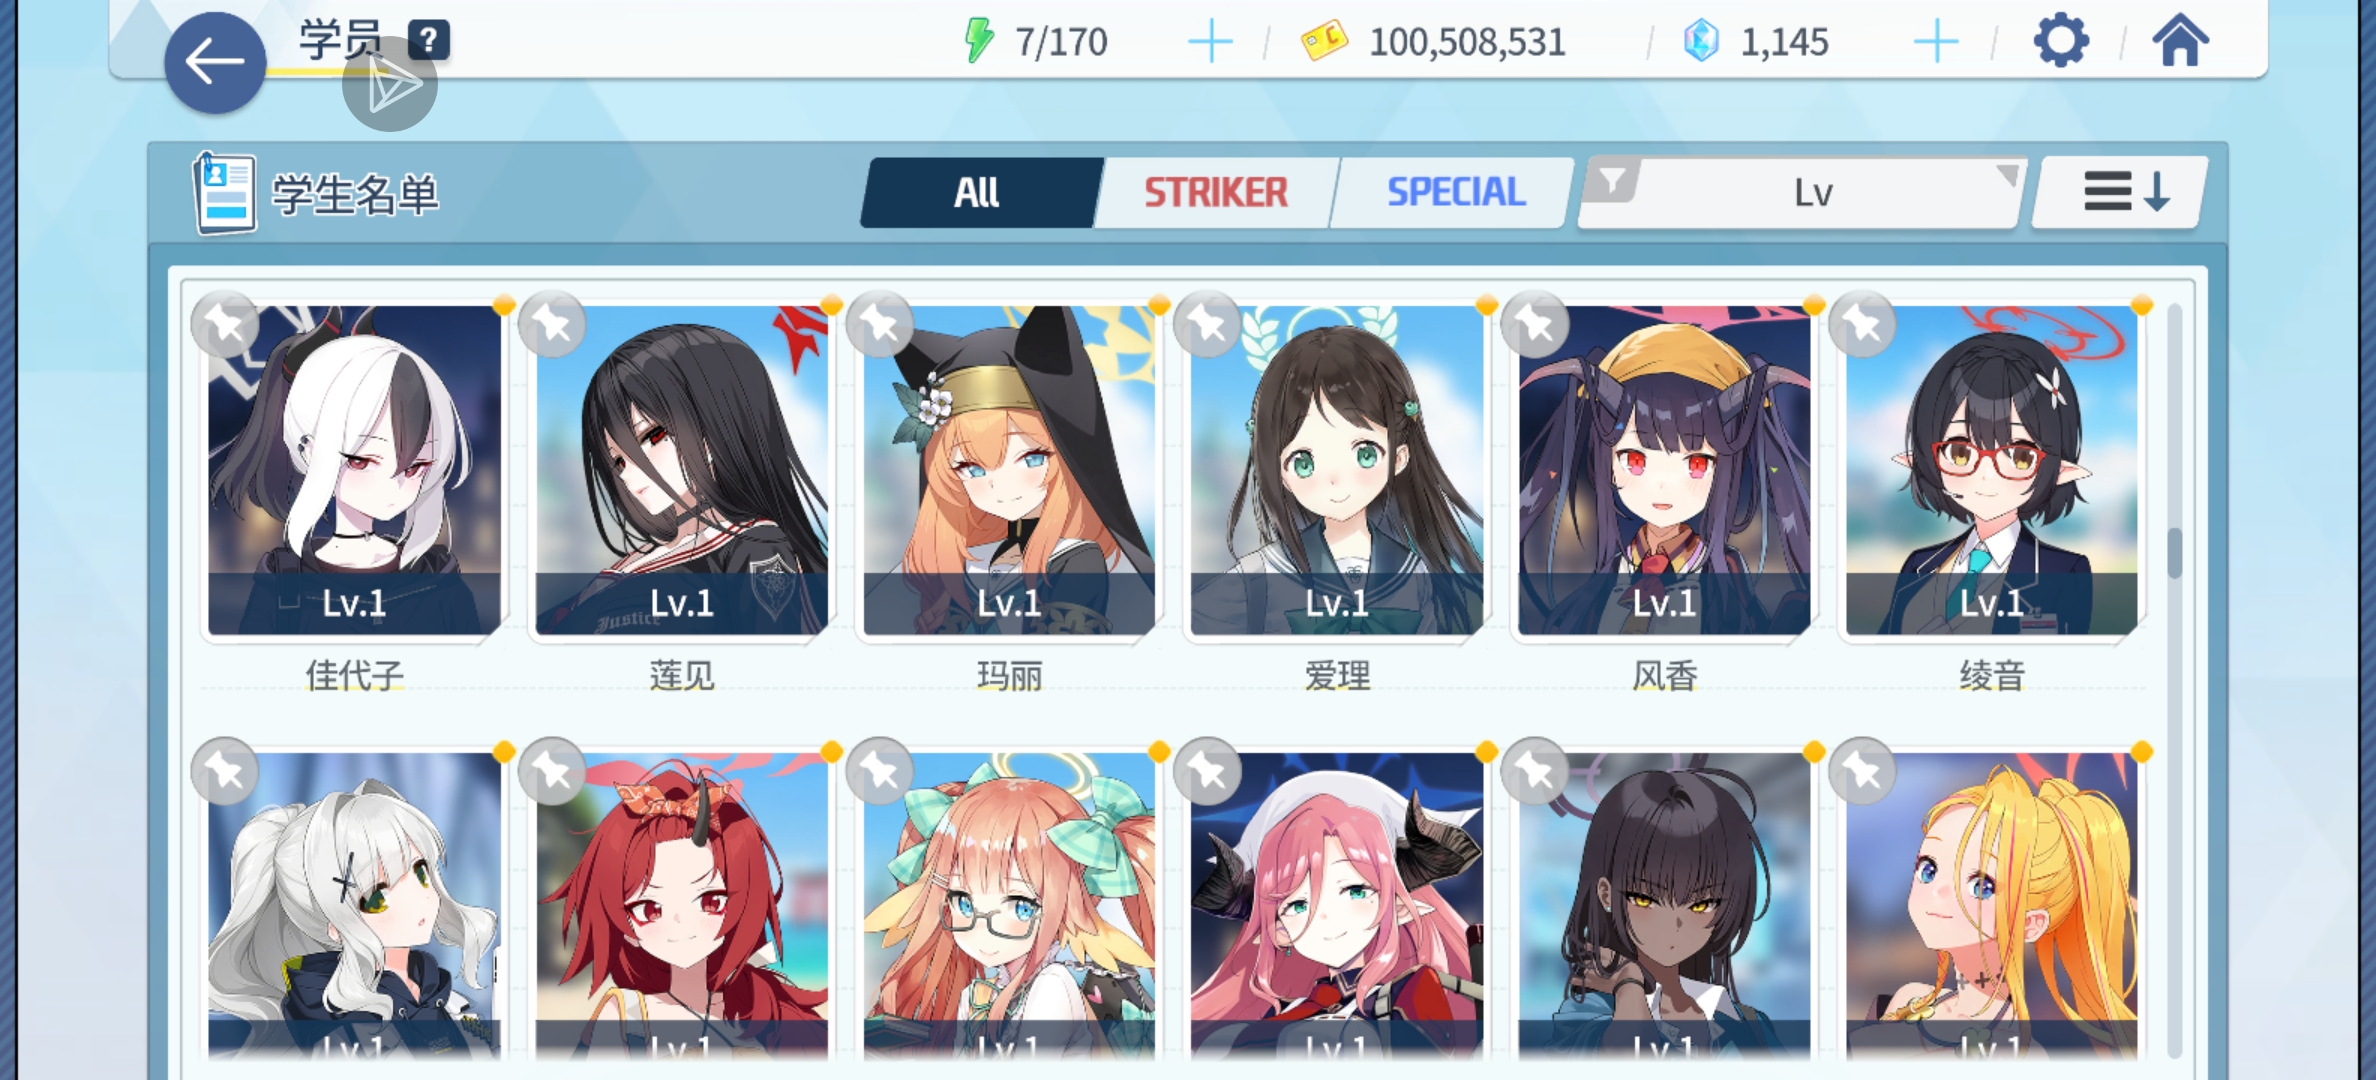Image resolution: width=2376 pixels, height=1080 pixels.
Task: Toggle the favorite pin on 佳代子
Action: (x=225, y=324)
